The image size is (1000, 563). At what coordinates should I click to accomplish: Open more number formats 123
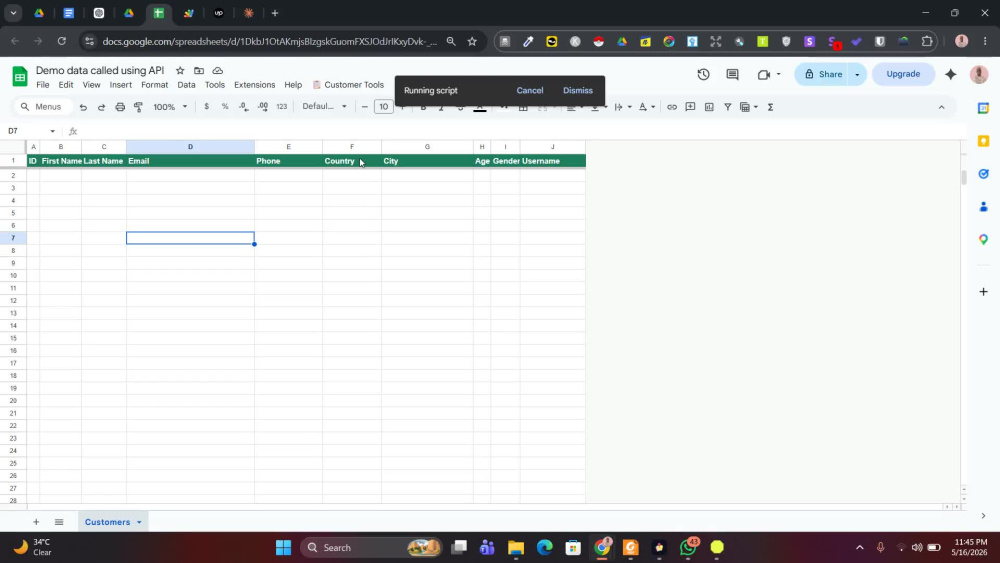pyautogui.click(x=282, y=106)
